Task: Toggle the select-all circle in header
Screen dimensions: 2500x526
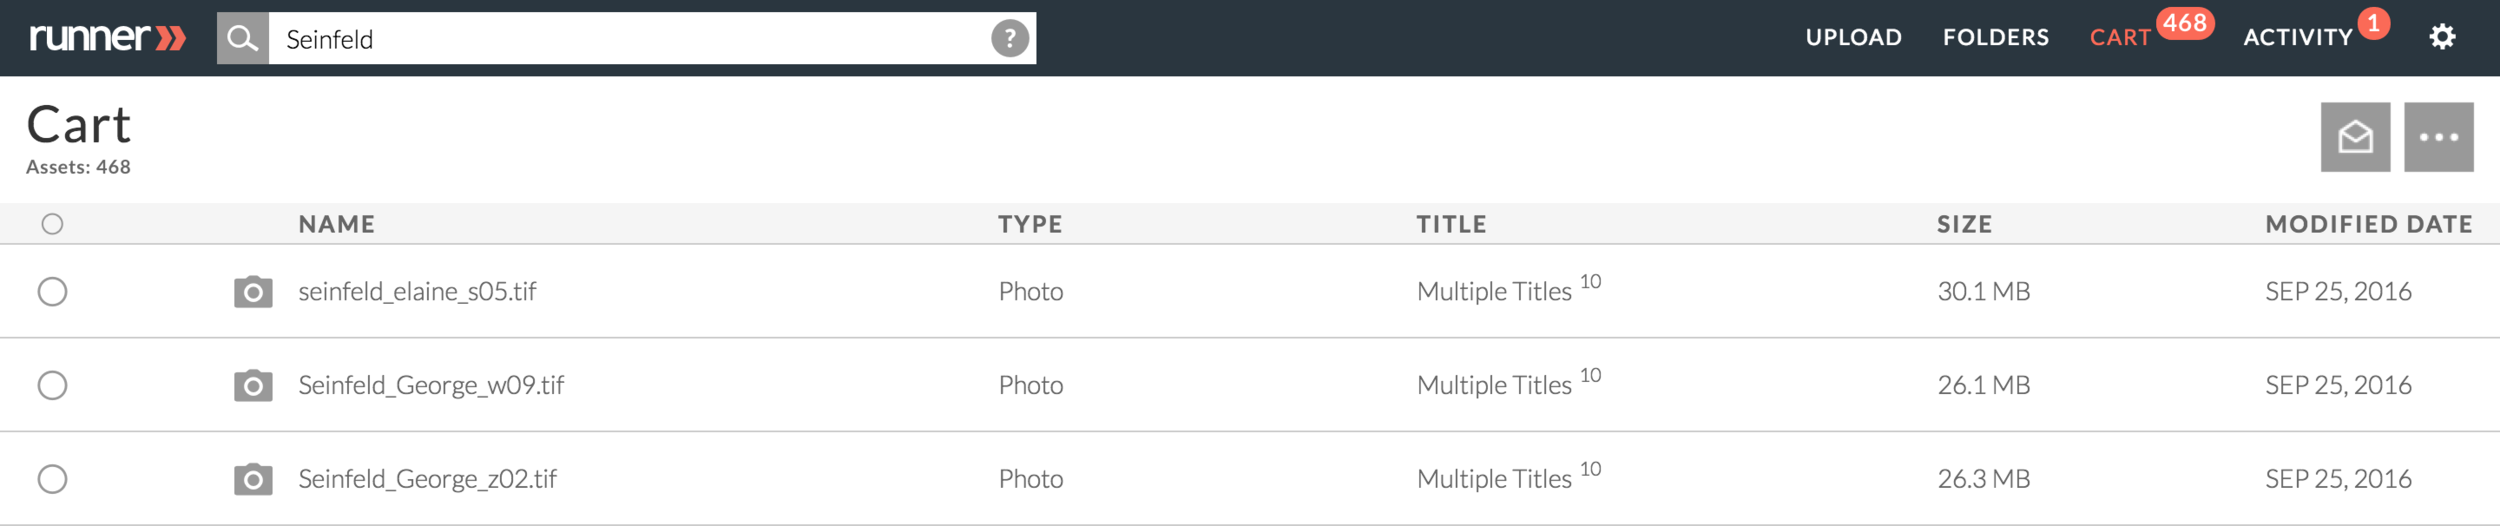Action: pos(52,224)
